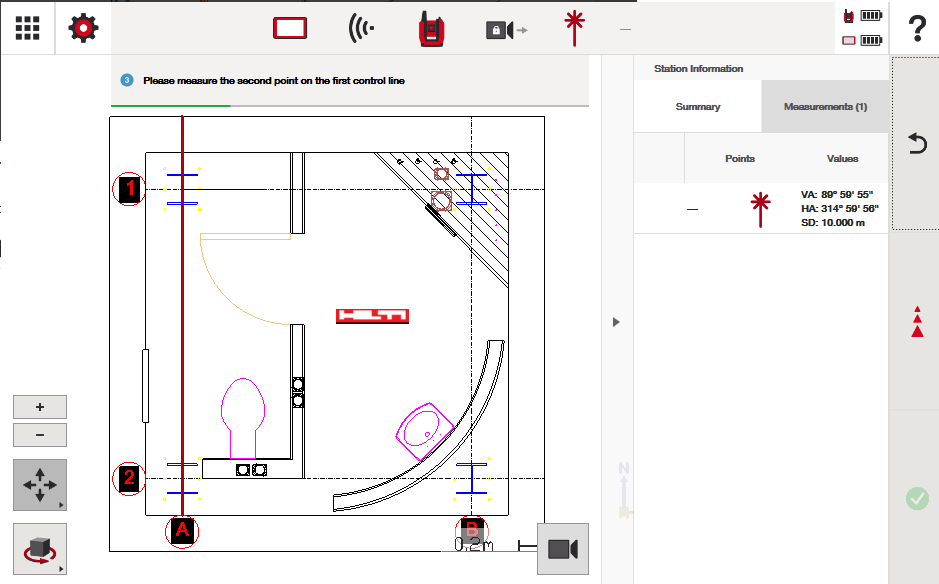Open the settings gear
The height and width of the screenshot is (584, 939).
83,28
